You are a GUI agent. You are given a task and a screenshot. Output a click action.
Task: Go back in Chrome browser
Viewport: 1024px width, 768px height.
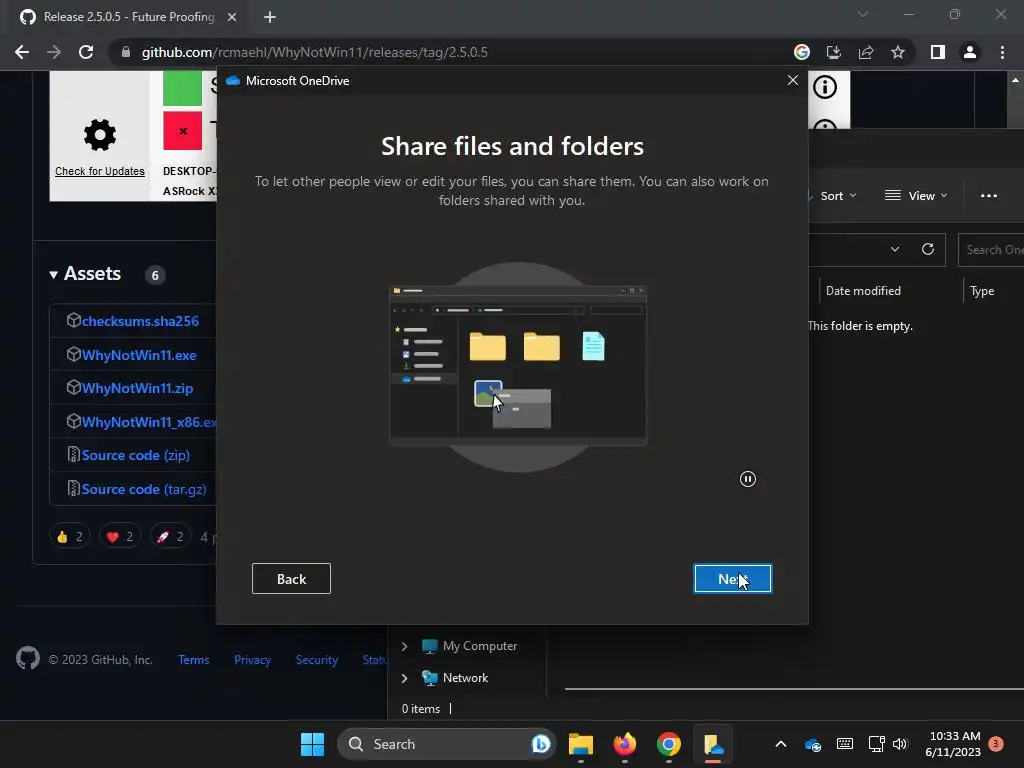22,52
